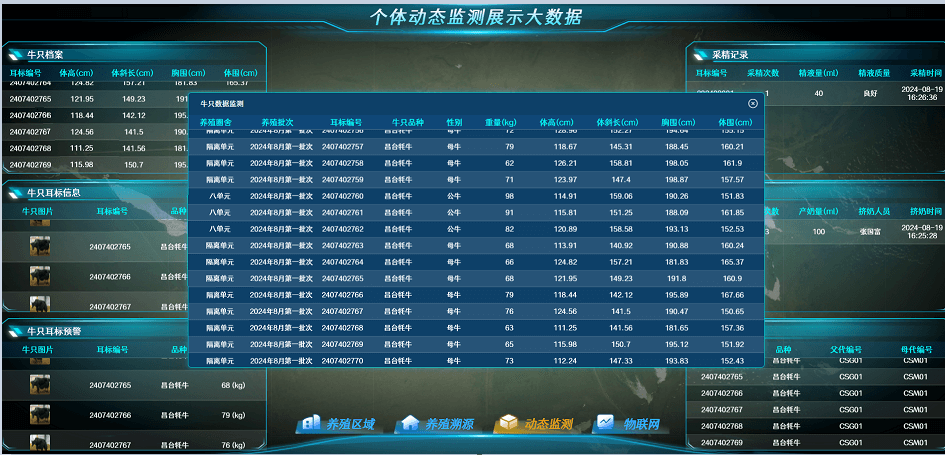Screen dimensions: 945x455
Task: Switch to the 物联网 tab label
Action: pos(642,425)
